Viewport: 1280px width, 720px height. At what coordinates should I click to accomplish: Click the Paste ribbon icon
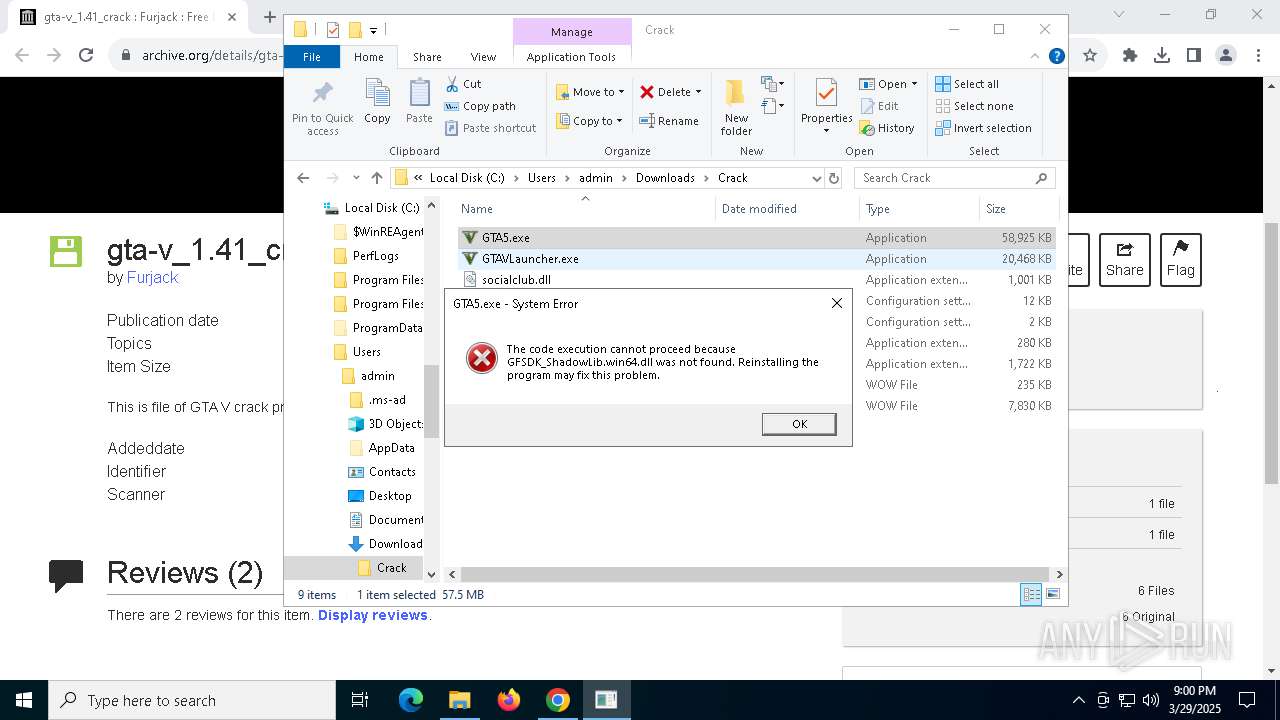click(419, 101)
